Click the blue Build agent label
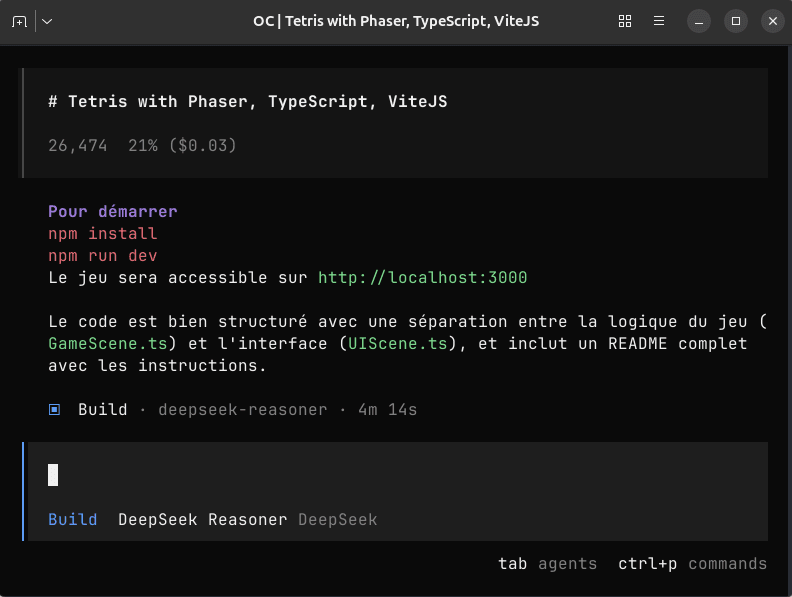 pos(73,519)
